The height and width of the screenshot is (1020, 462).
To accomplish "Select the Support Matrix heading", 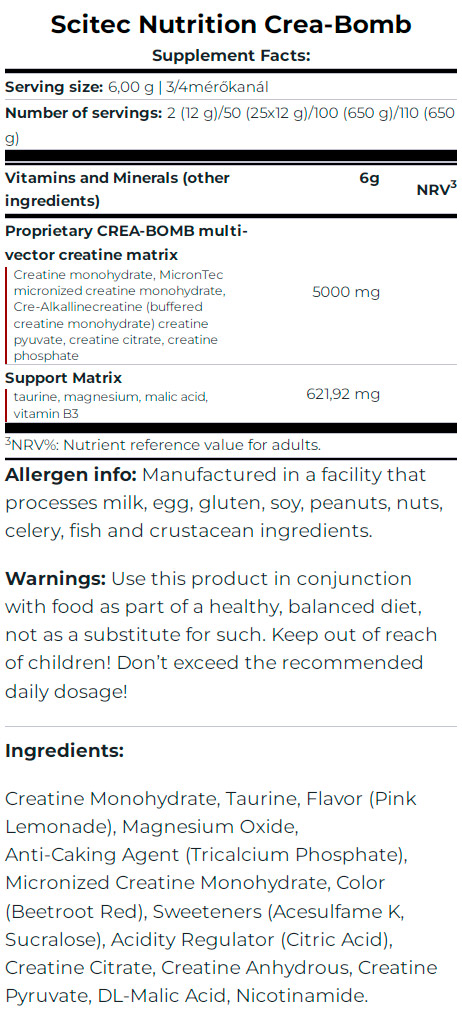I will point(64,378).
